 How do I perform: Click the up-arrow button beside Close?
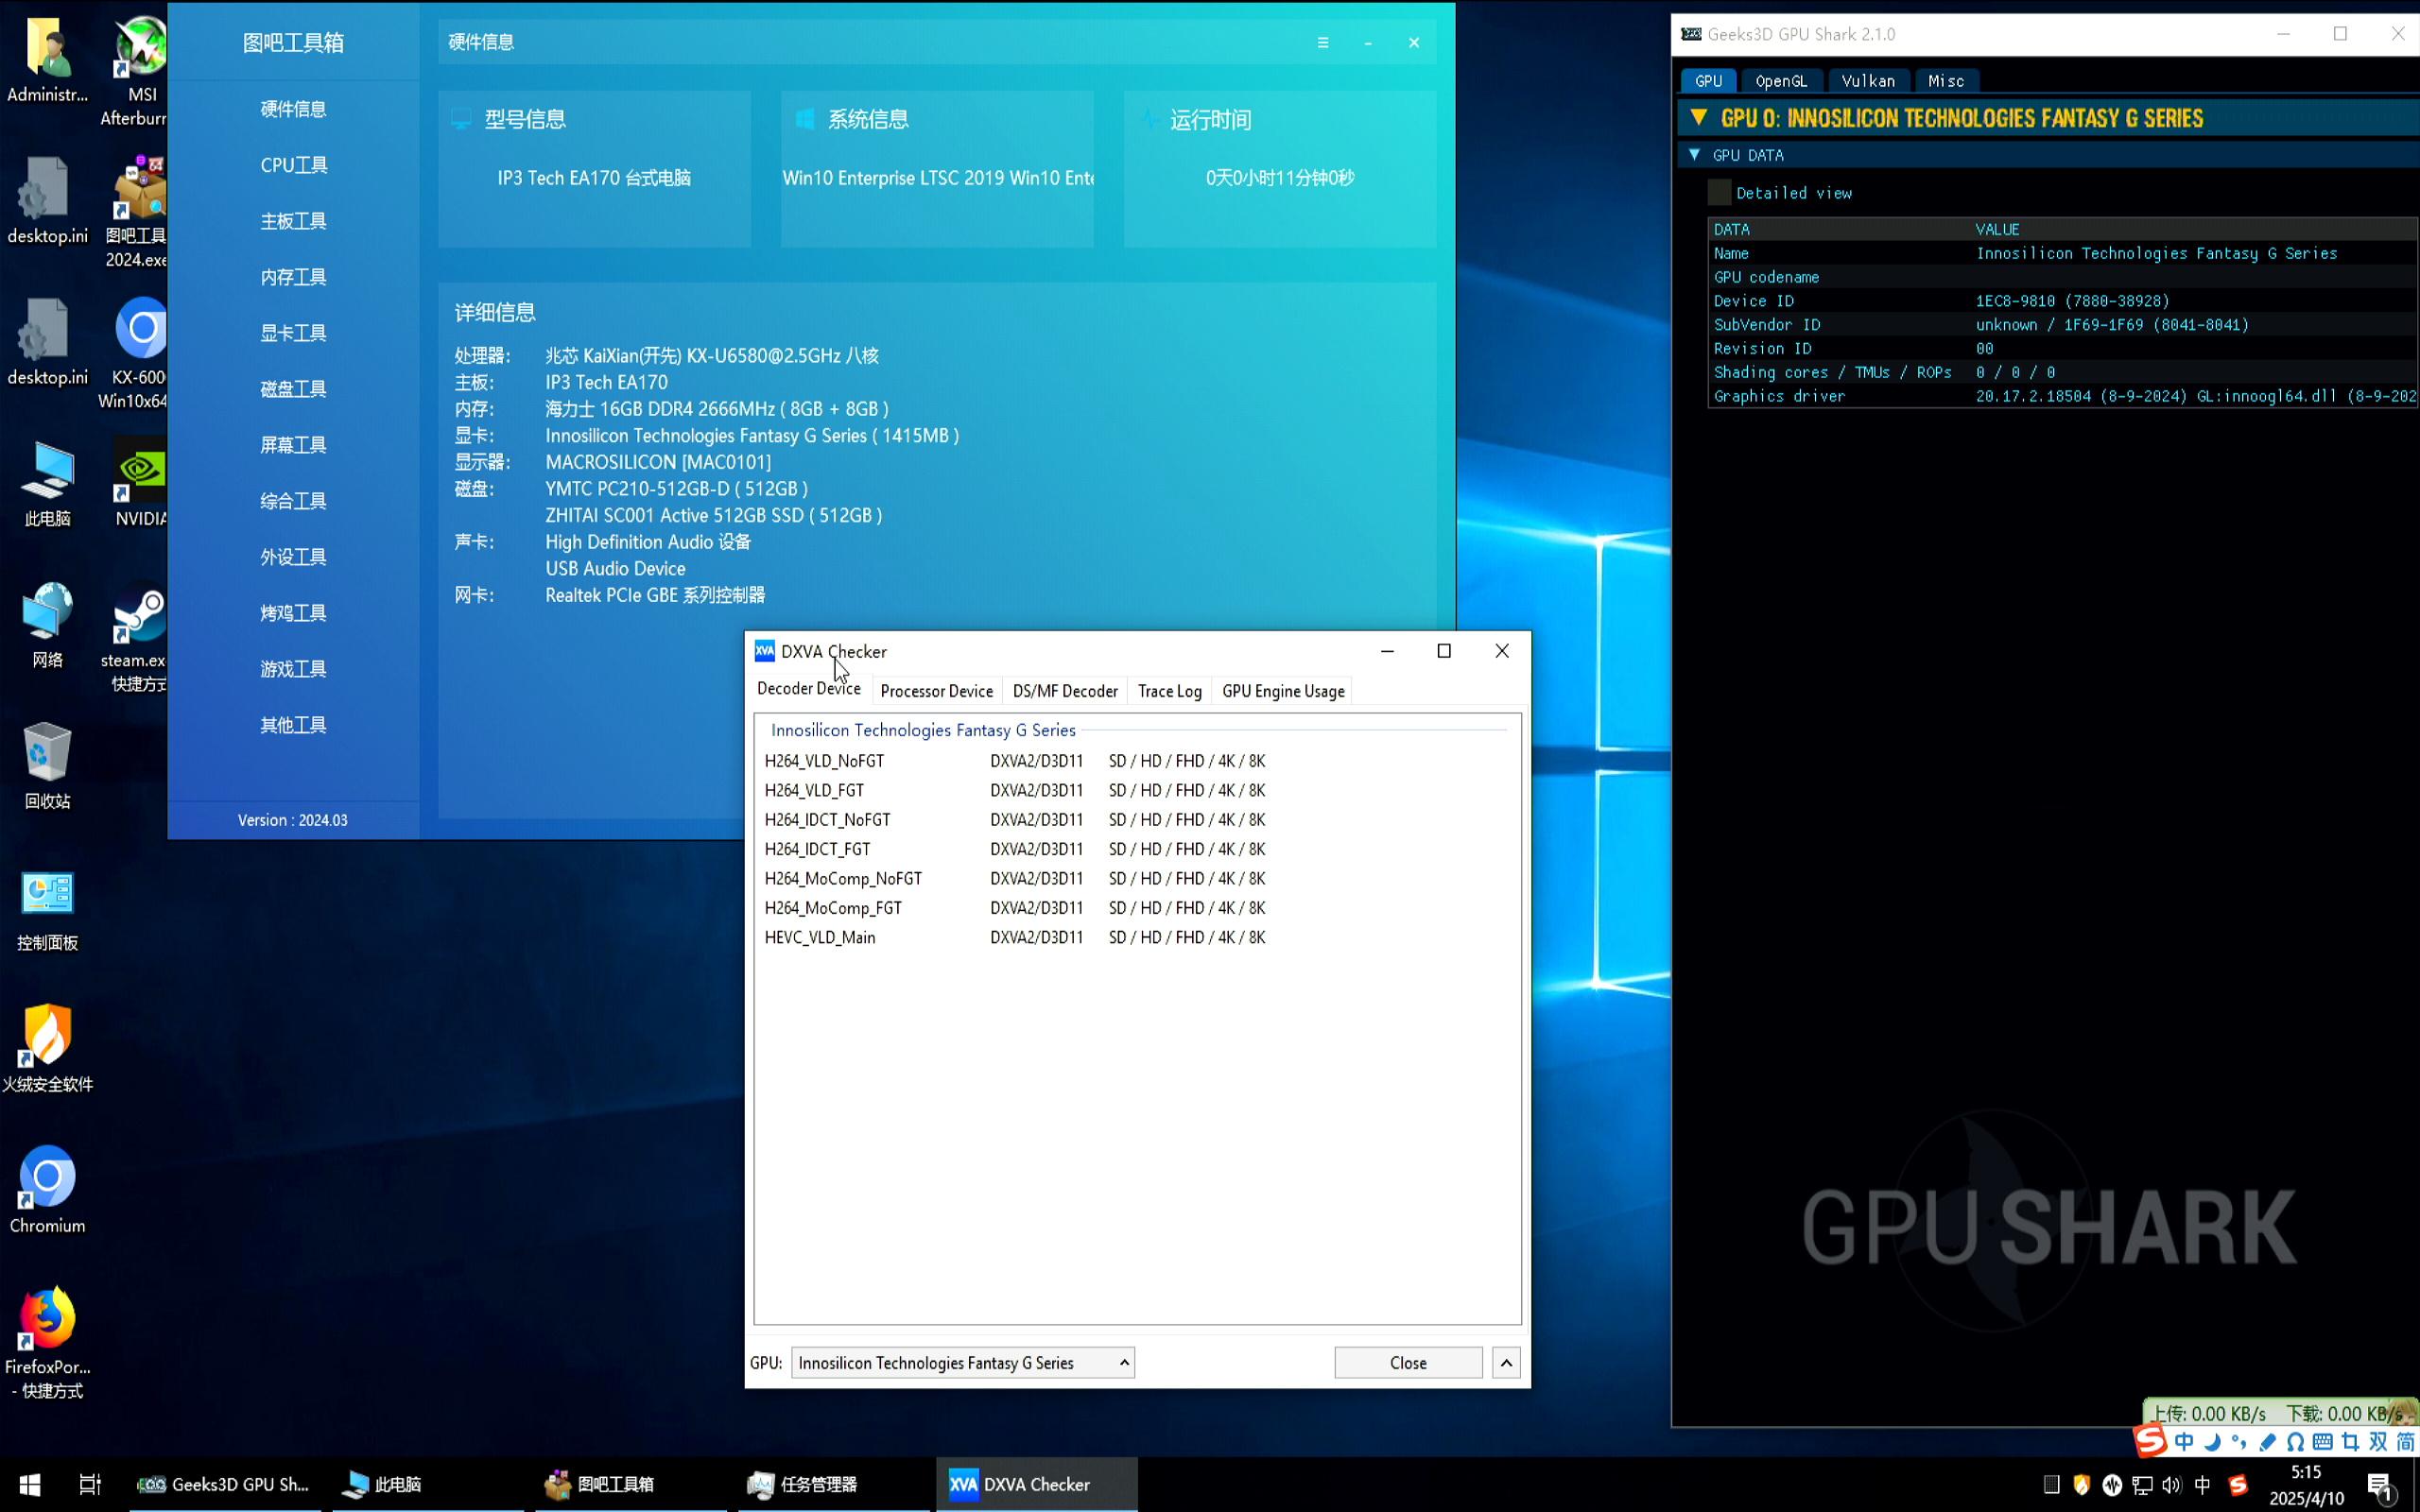1506,1363
